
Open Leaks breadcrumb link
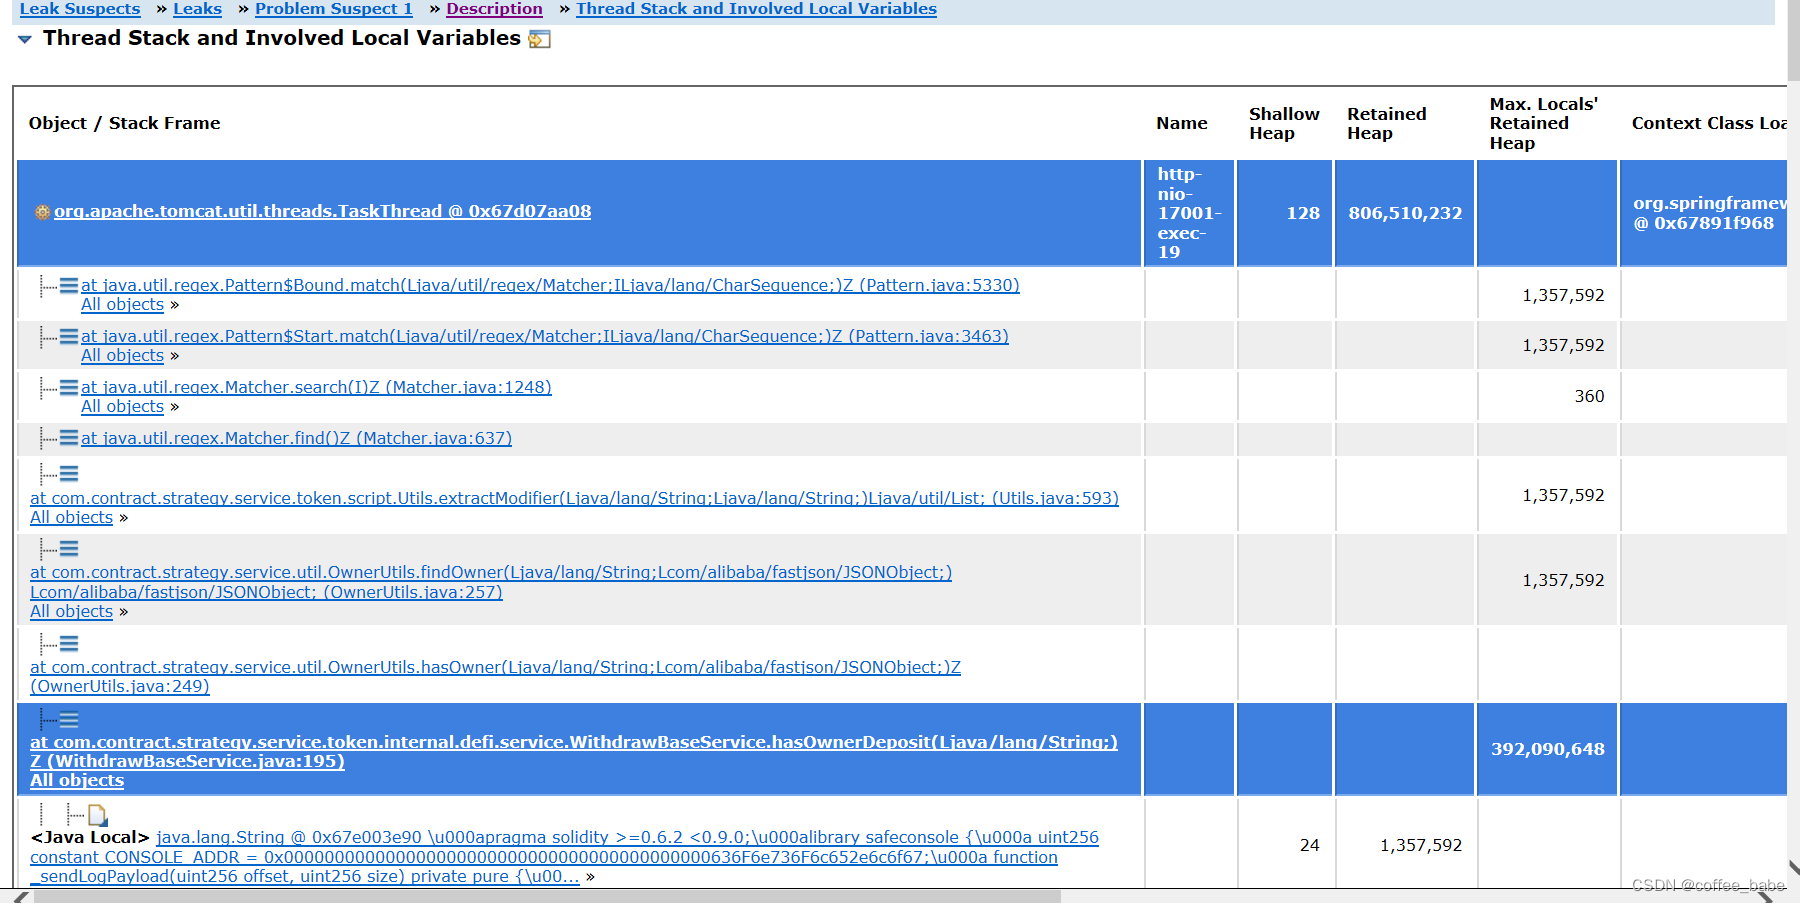[197, 9]
